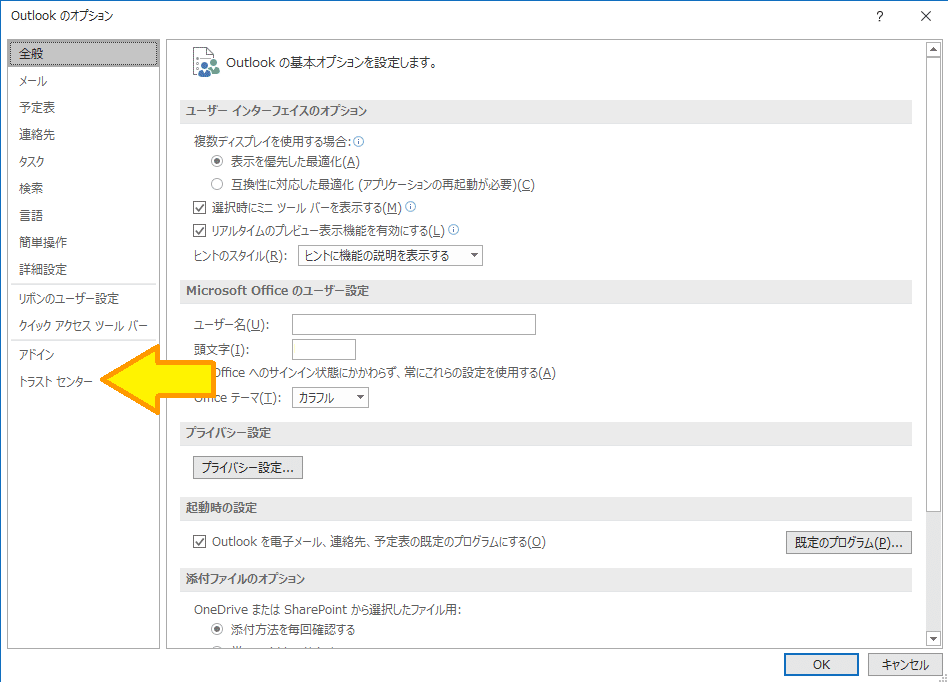Open アドイン category
The height and width of the screenshot is (682, 948).
point(83,354)
